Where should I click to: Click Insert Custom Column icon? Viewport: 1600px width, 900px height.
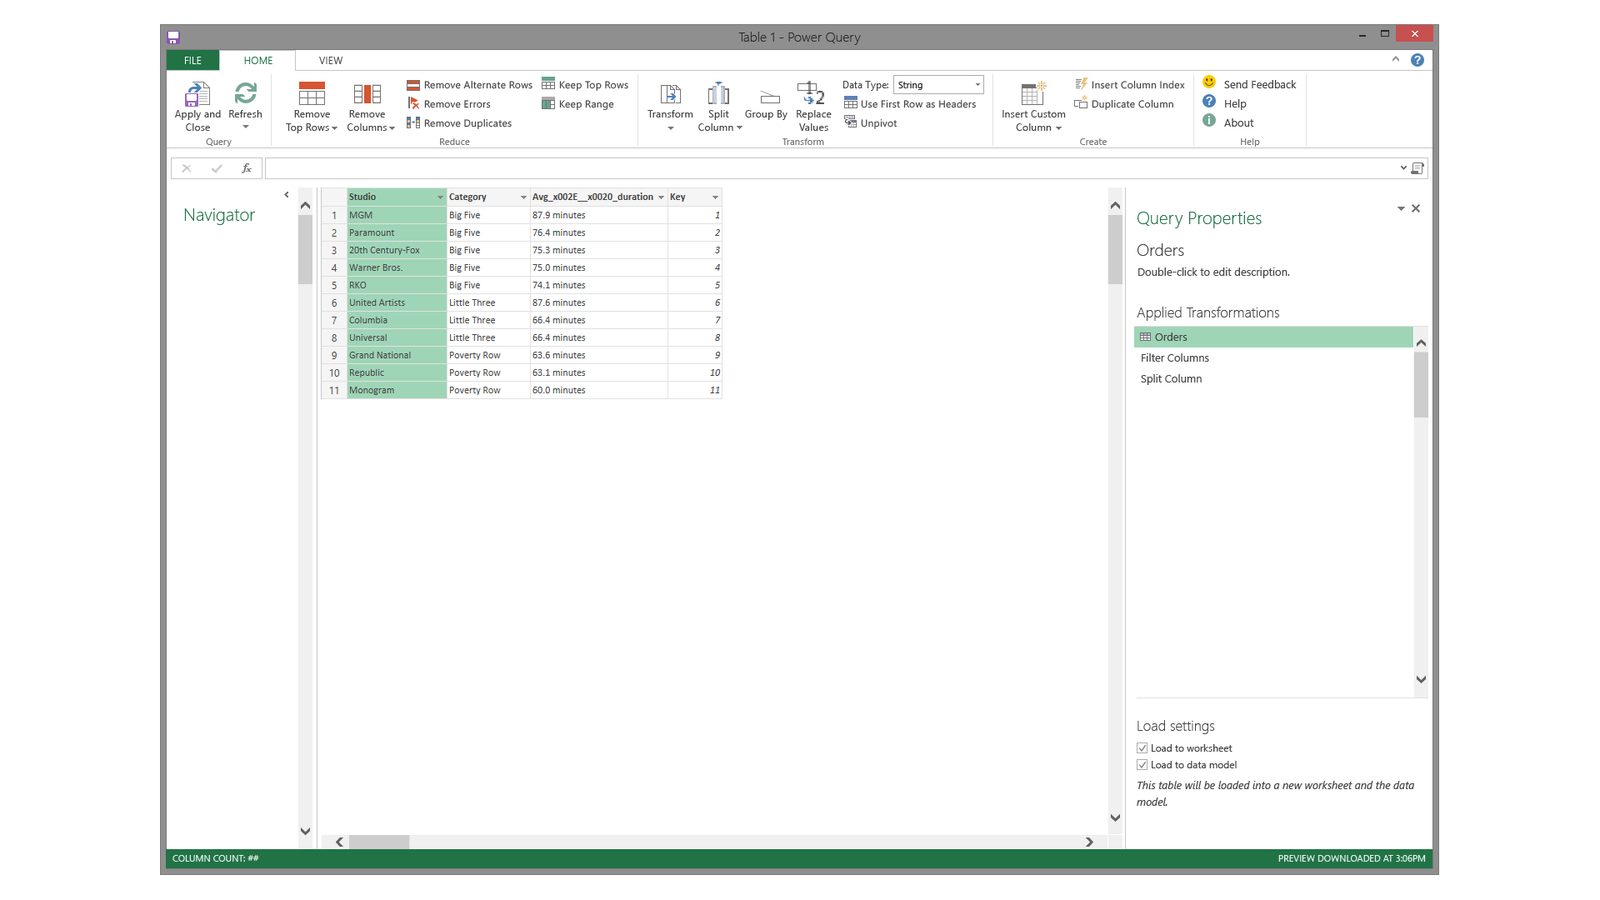coord(1033,94)
